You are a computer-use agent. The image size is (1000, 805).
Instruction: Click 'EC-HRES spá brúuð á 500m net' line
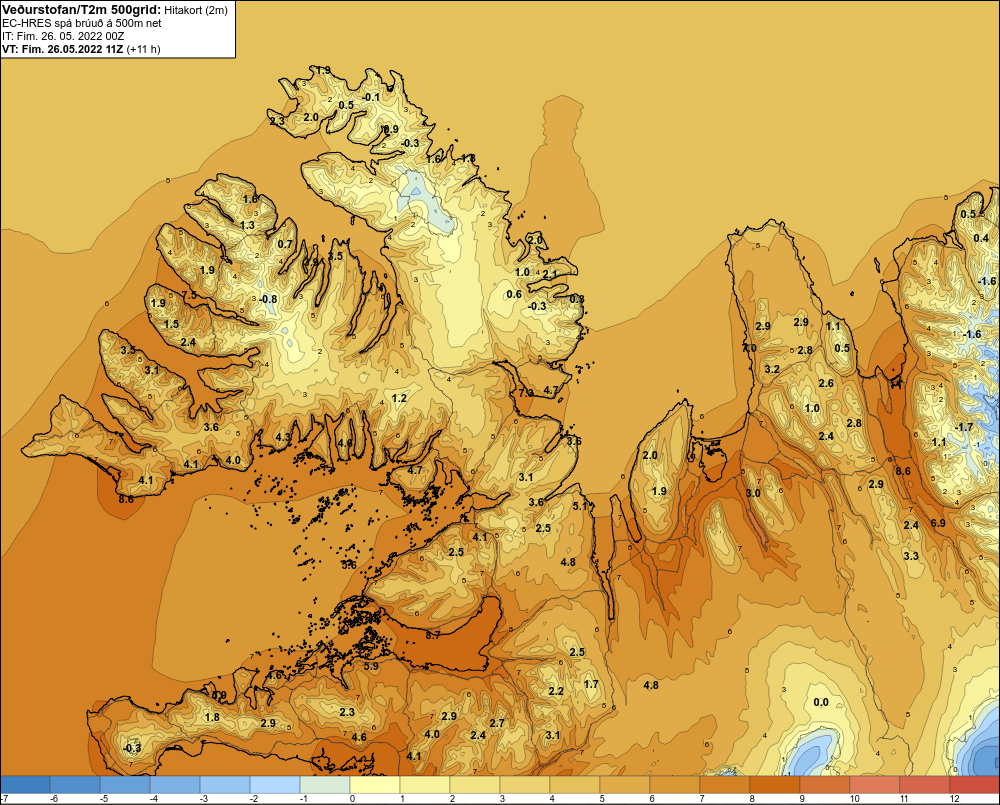pyautogui.click(x=82, y=23)
